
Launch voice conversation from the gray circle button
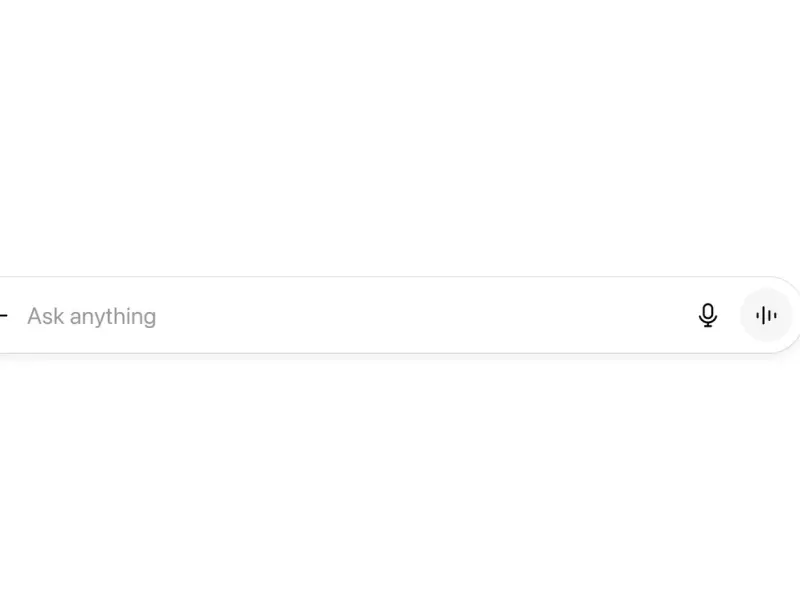click(766, 316)
